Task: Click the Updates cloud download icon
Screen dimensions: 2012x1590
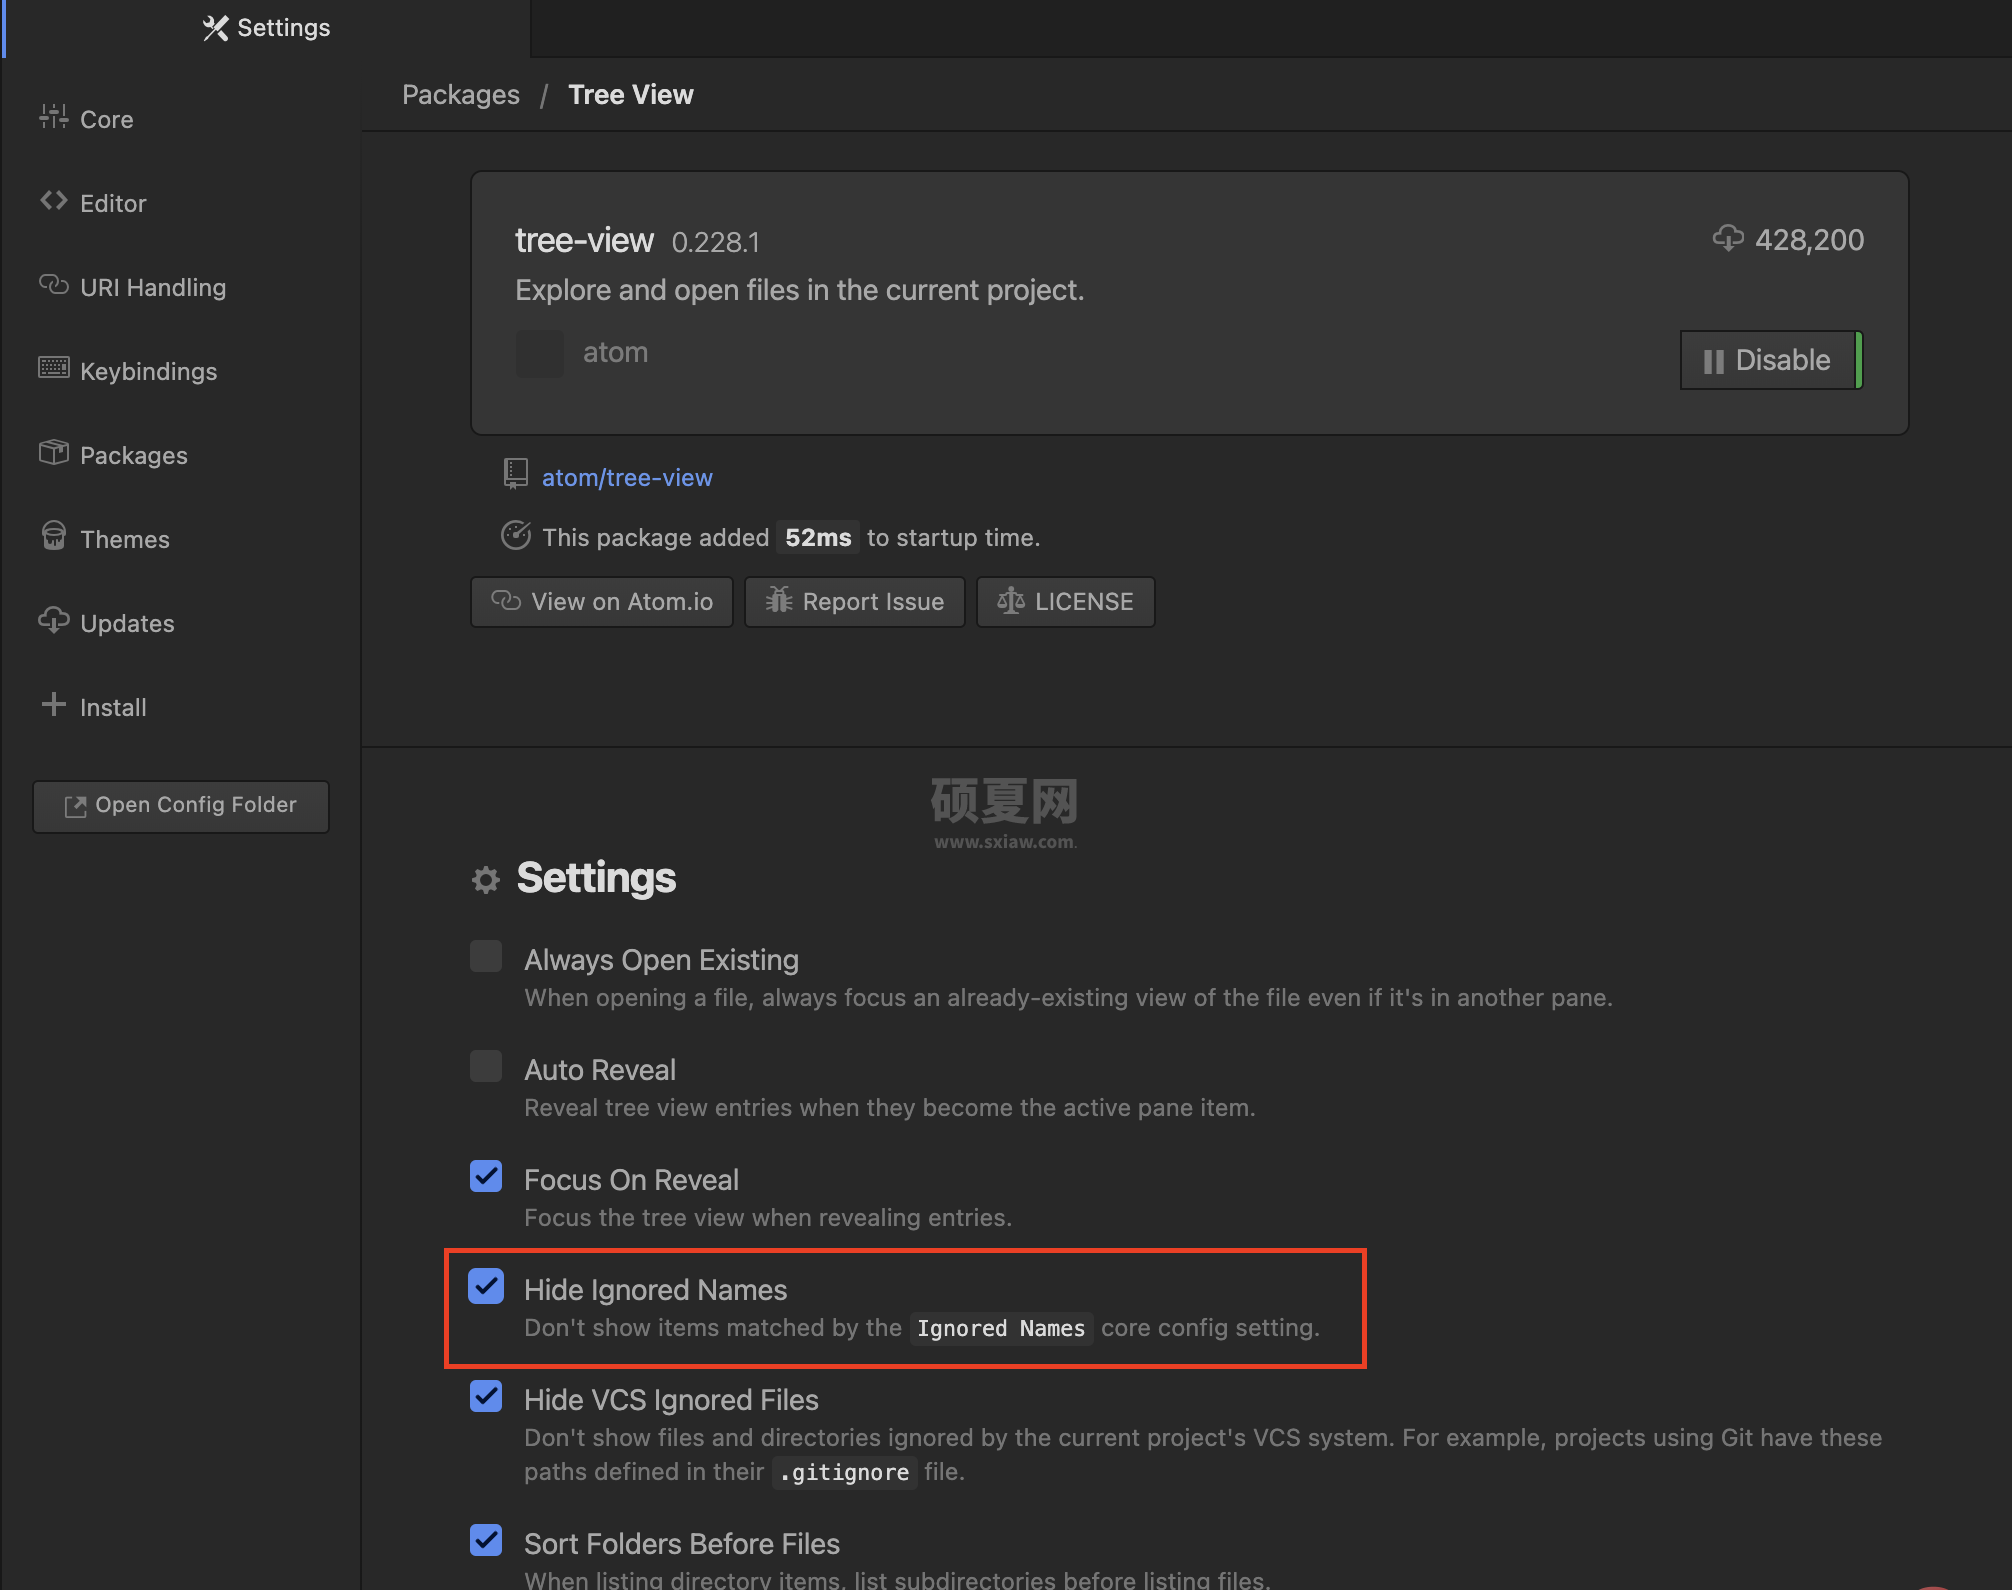Action: coord(54,620)
